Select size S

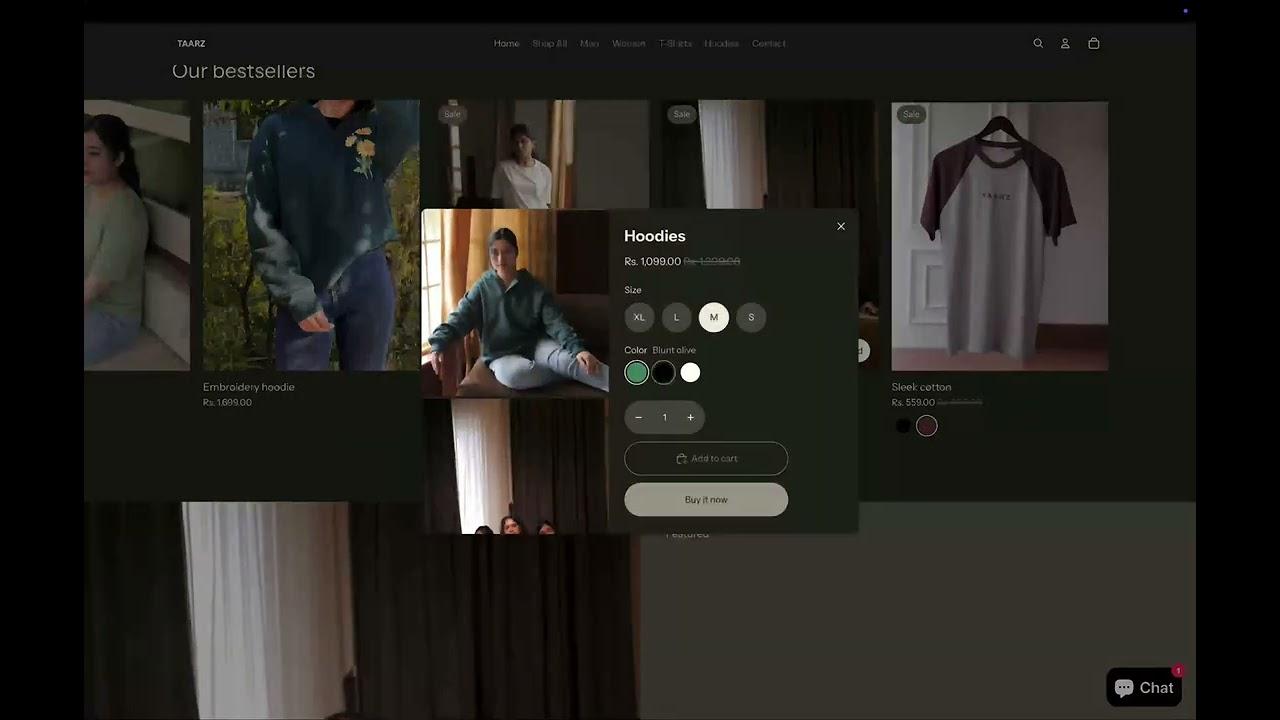[x=751, y=317]
